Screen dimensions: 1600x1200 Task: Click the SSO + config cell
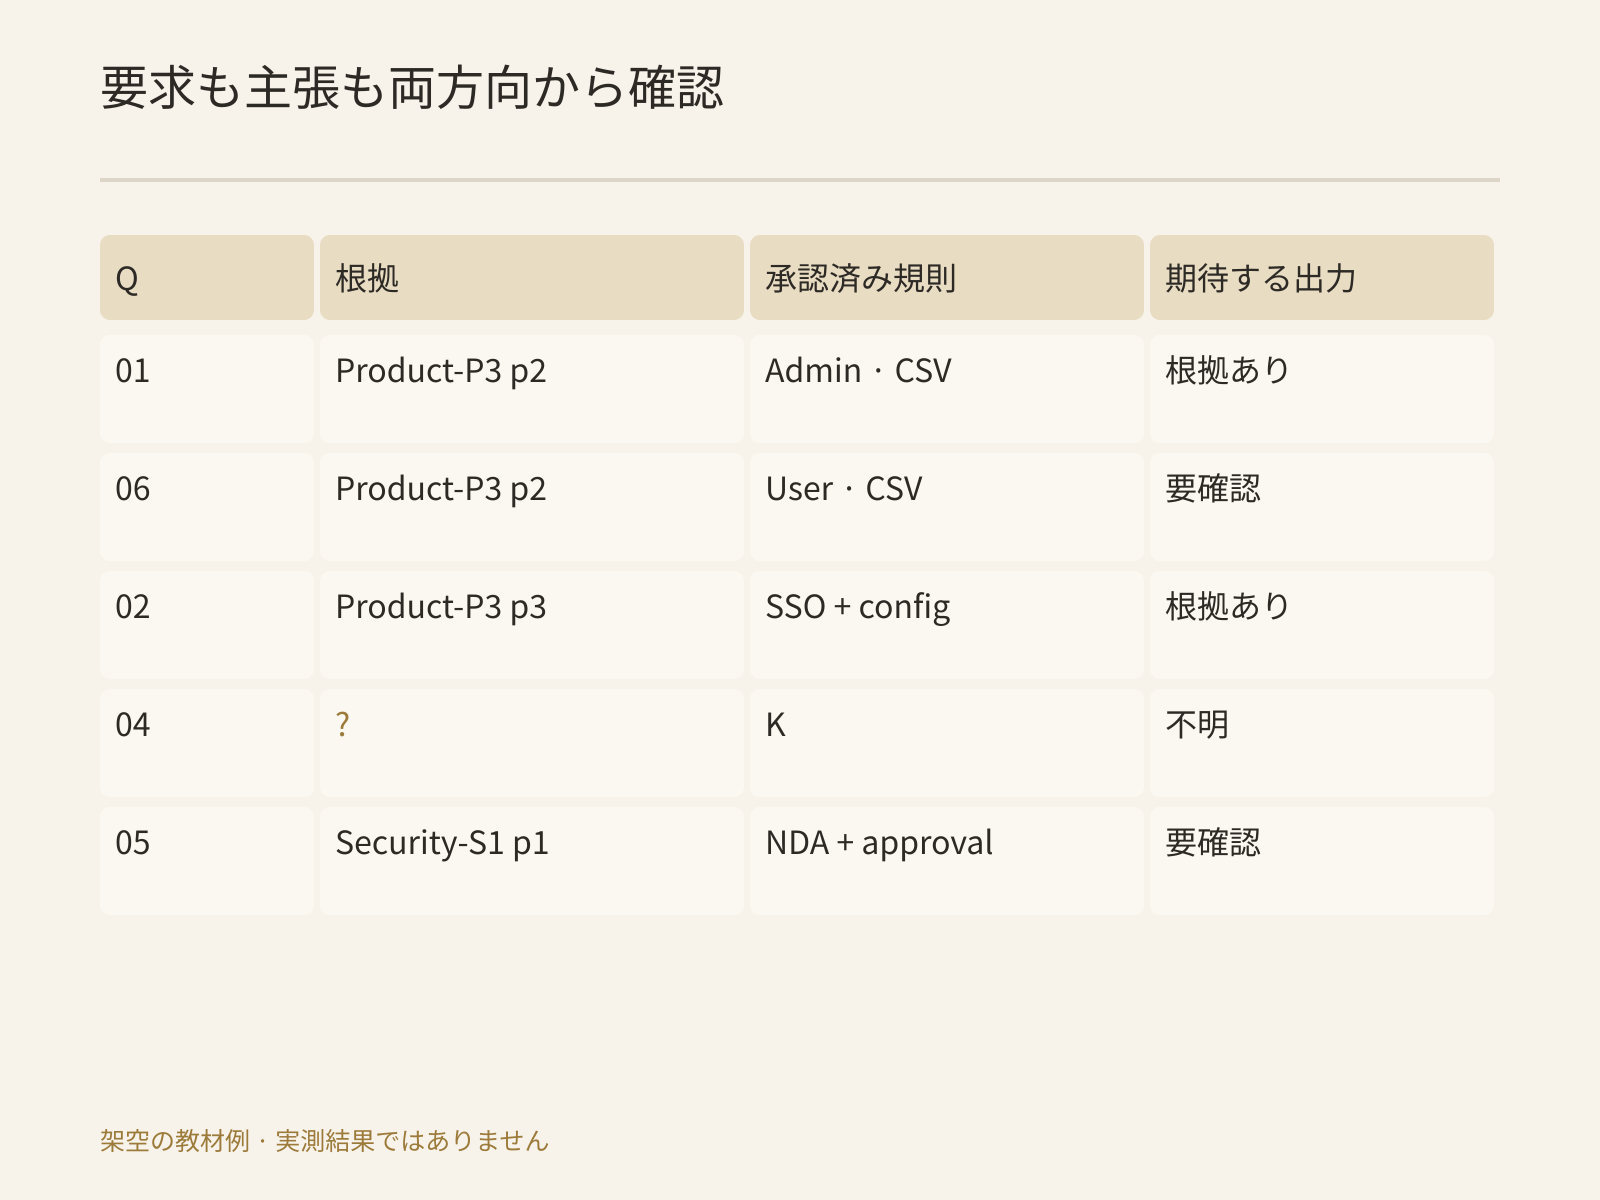(947, 625)
